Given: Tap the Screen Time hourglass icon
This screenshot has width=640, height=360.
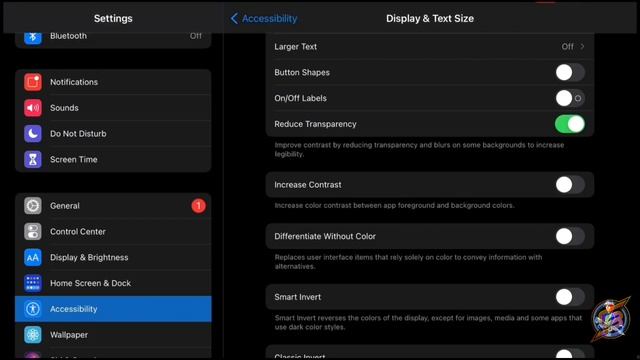Looking at the screenshot, I should [33, 159].
